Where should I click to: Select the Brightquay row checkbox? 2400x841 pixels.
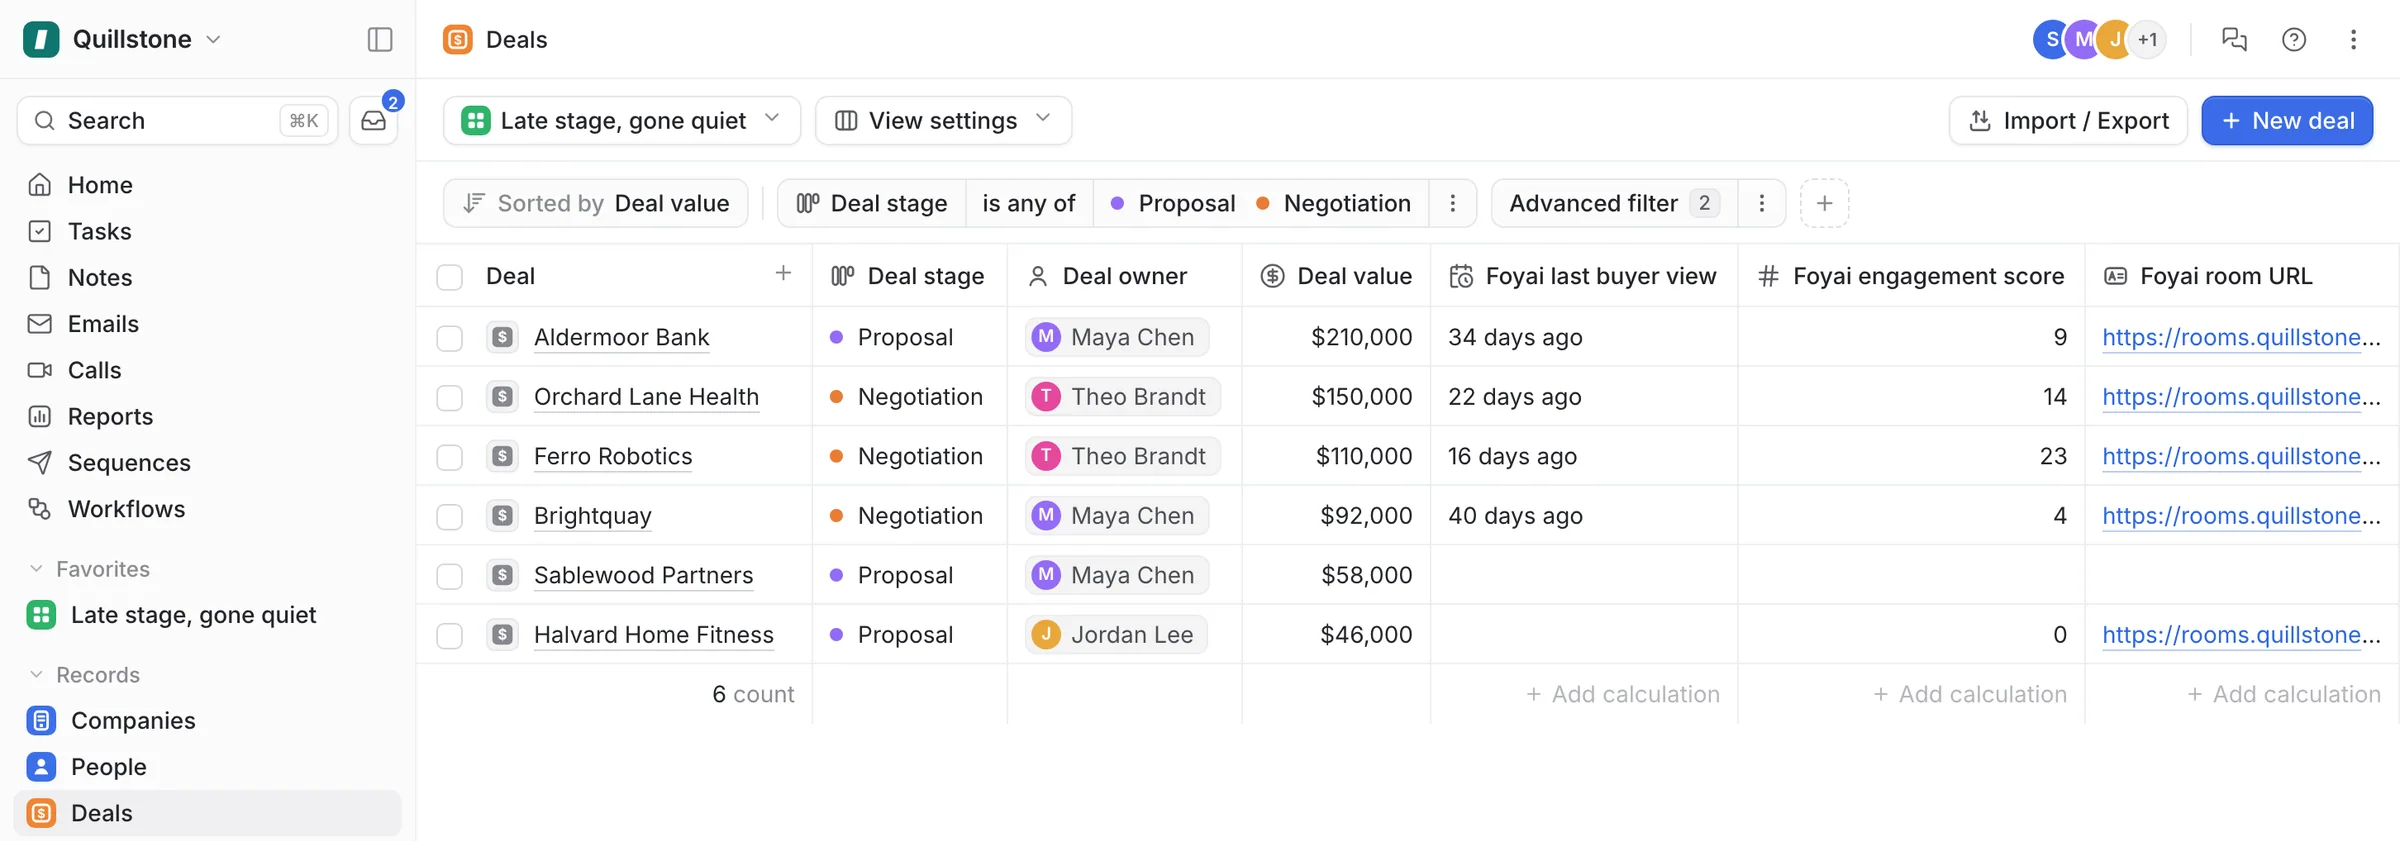coord(450,516)
